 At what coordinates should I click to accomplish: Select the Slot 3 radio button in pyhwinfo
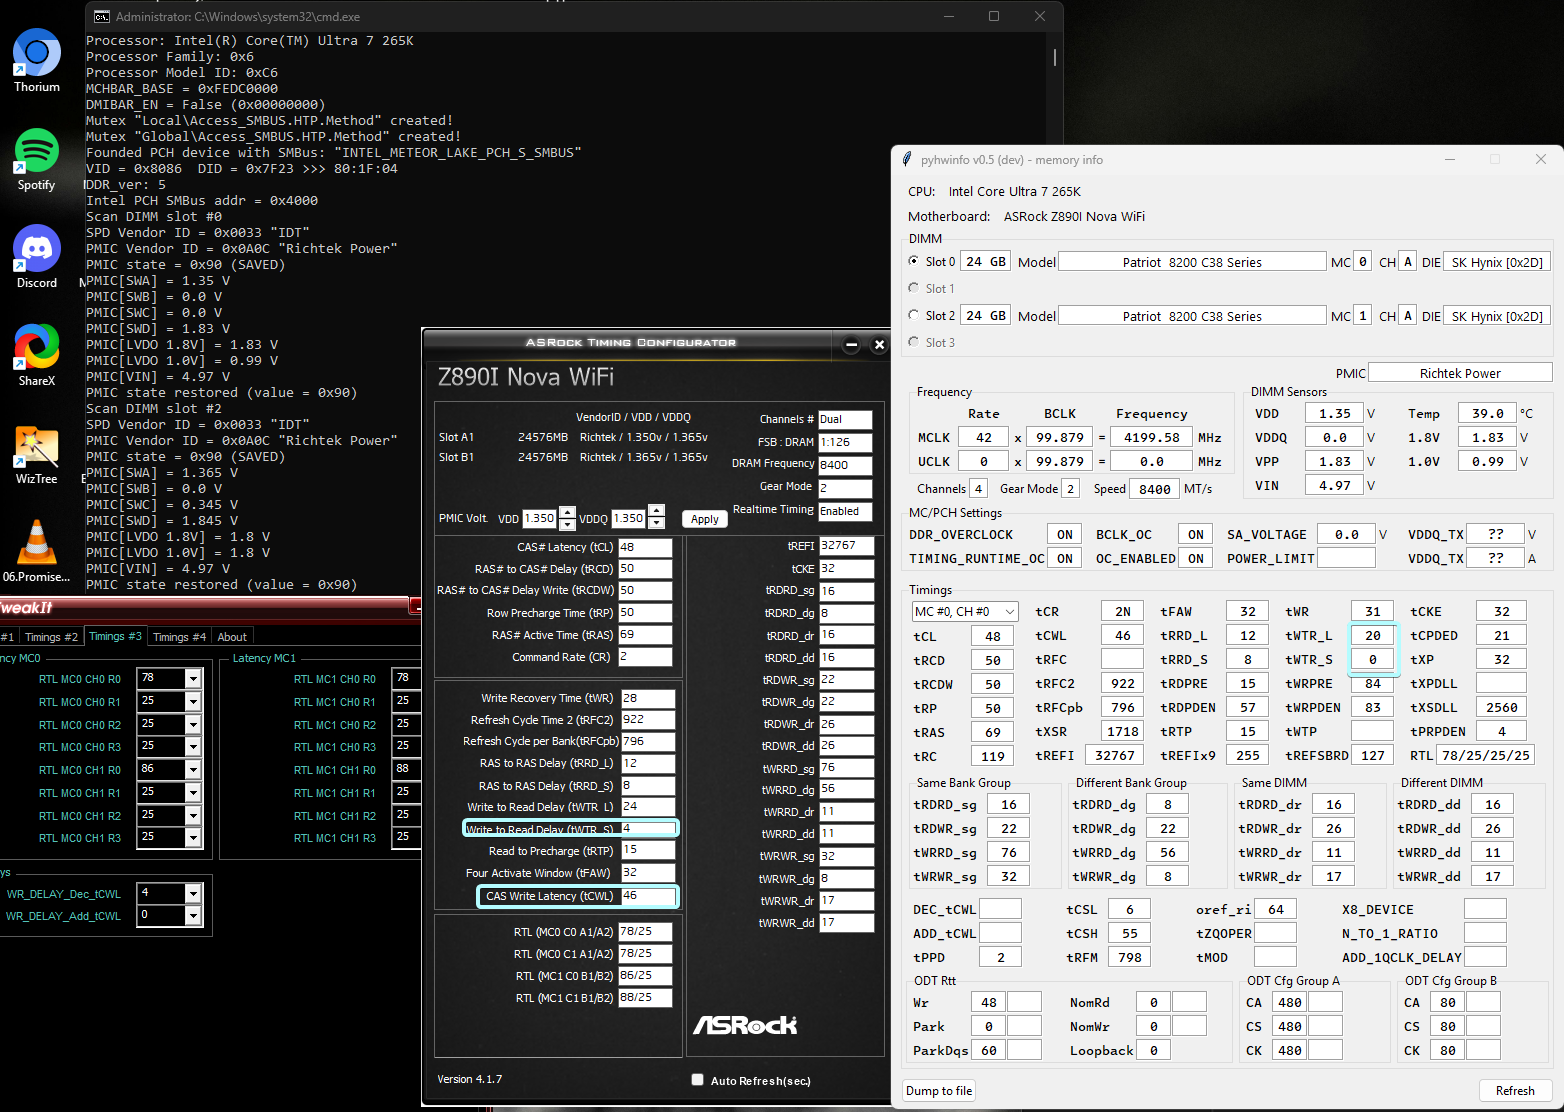pos(914,342)
